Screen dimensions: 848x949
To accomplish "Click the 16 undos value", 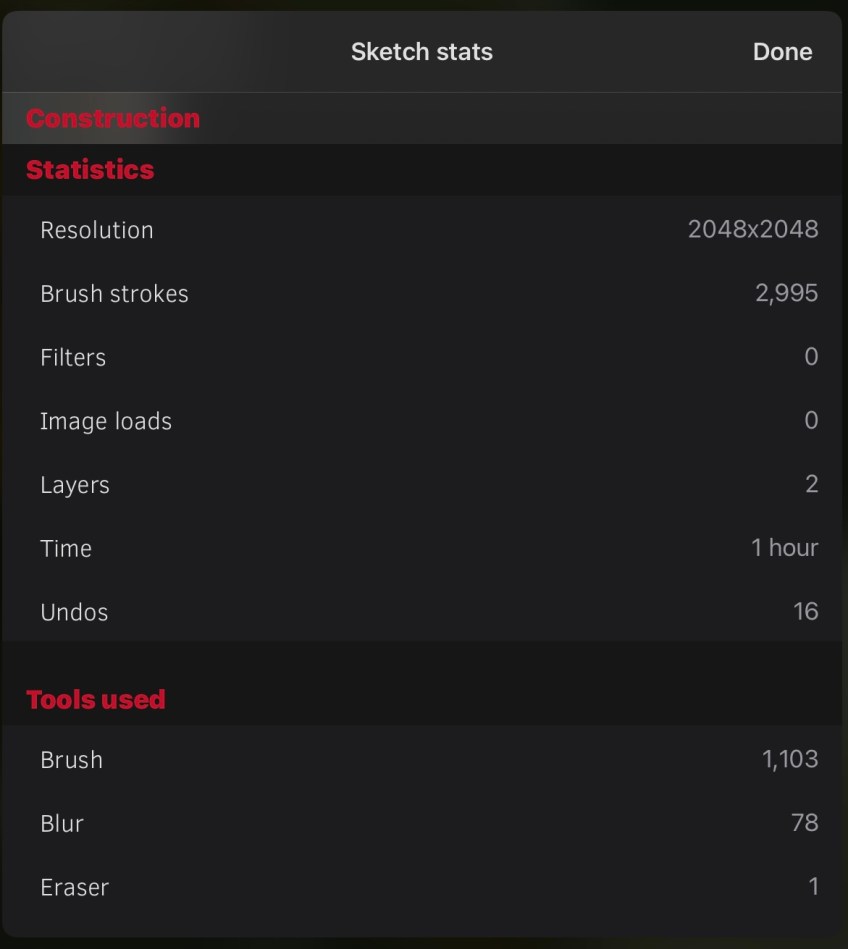I will coord(806,611).
